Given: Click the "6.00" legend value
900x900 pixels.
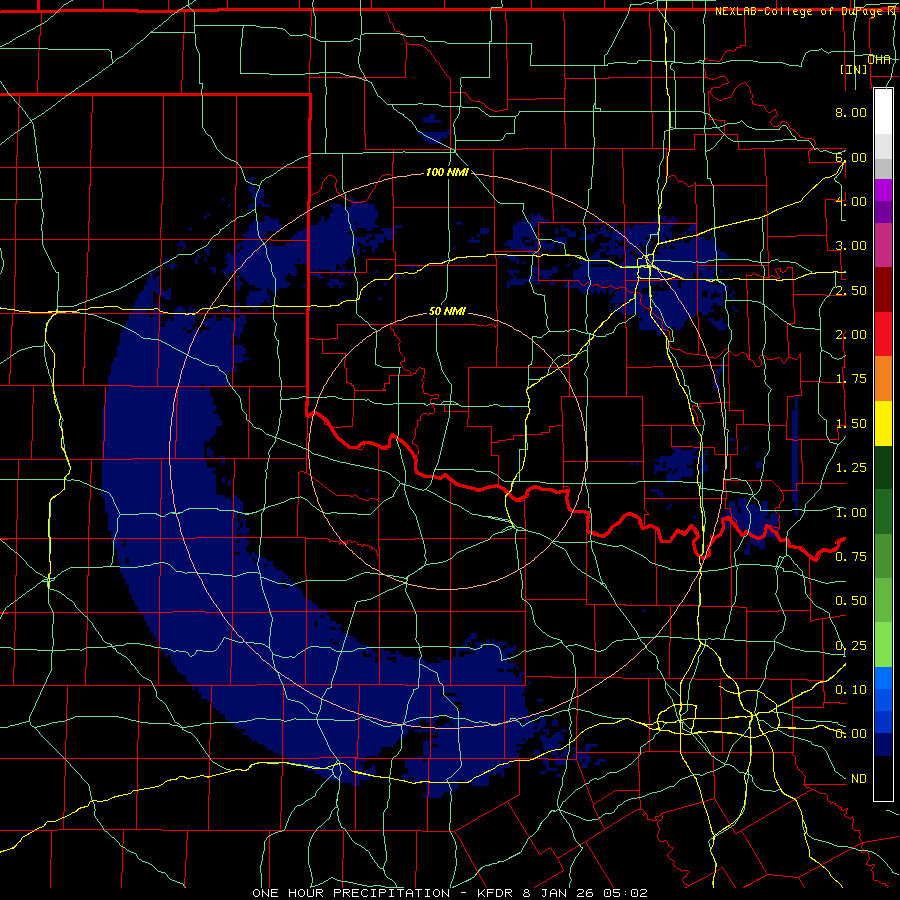Looking at the screenshot, I should [x=851, y=157].
